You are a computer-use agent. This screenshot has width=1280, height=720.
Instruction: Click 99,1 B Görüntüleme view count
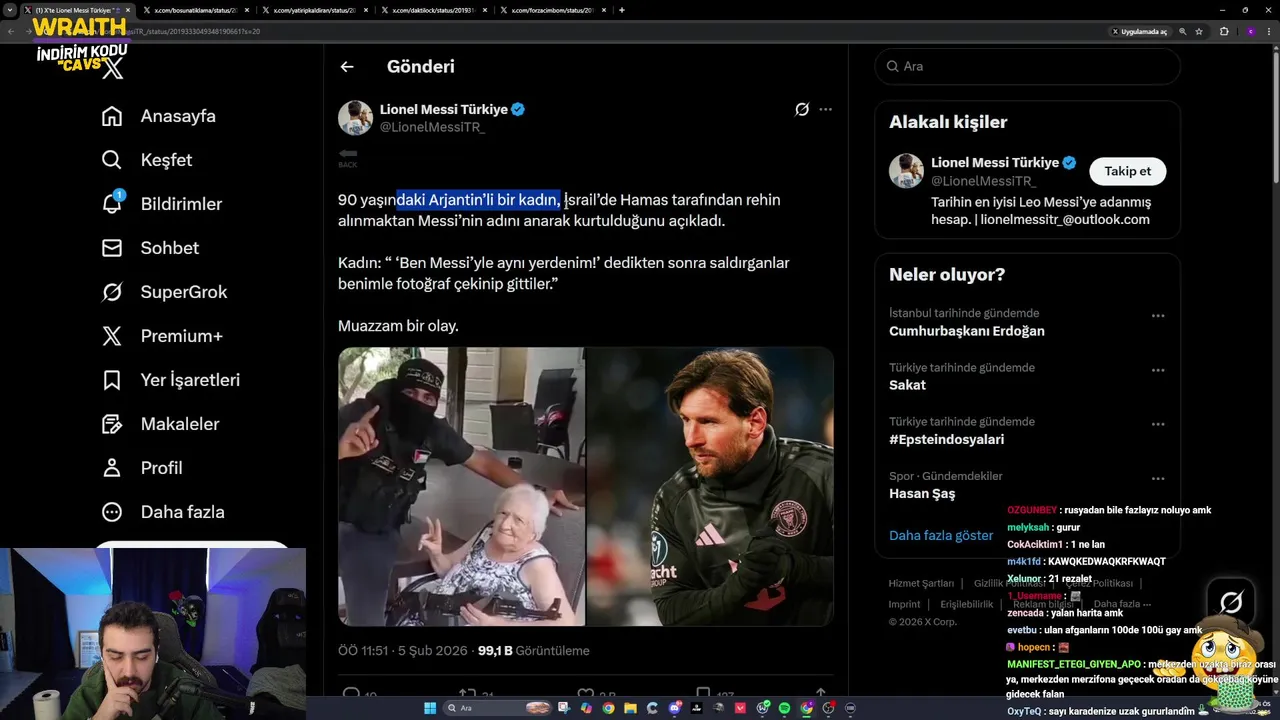point(533,650)
